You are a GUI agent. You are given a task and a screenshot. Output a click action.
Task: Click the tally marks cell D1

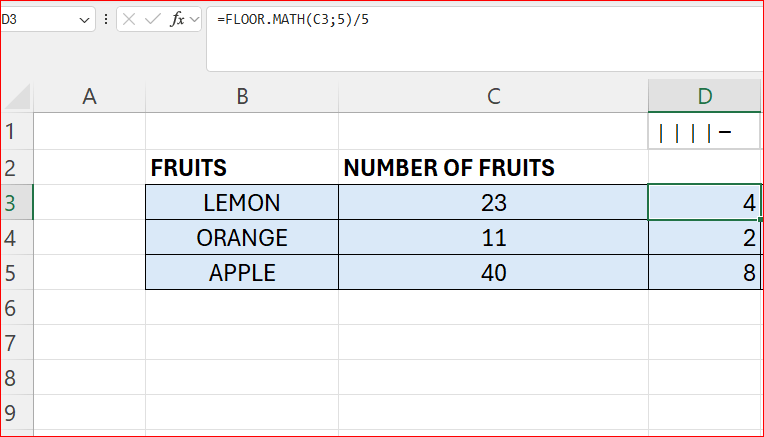(705, 131)
